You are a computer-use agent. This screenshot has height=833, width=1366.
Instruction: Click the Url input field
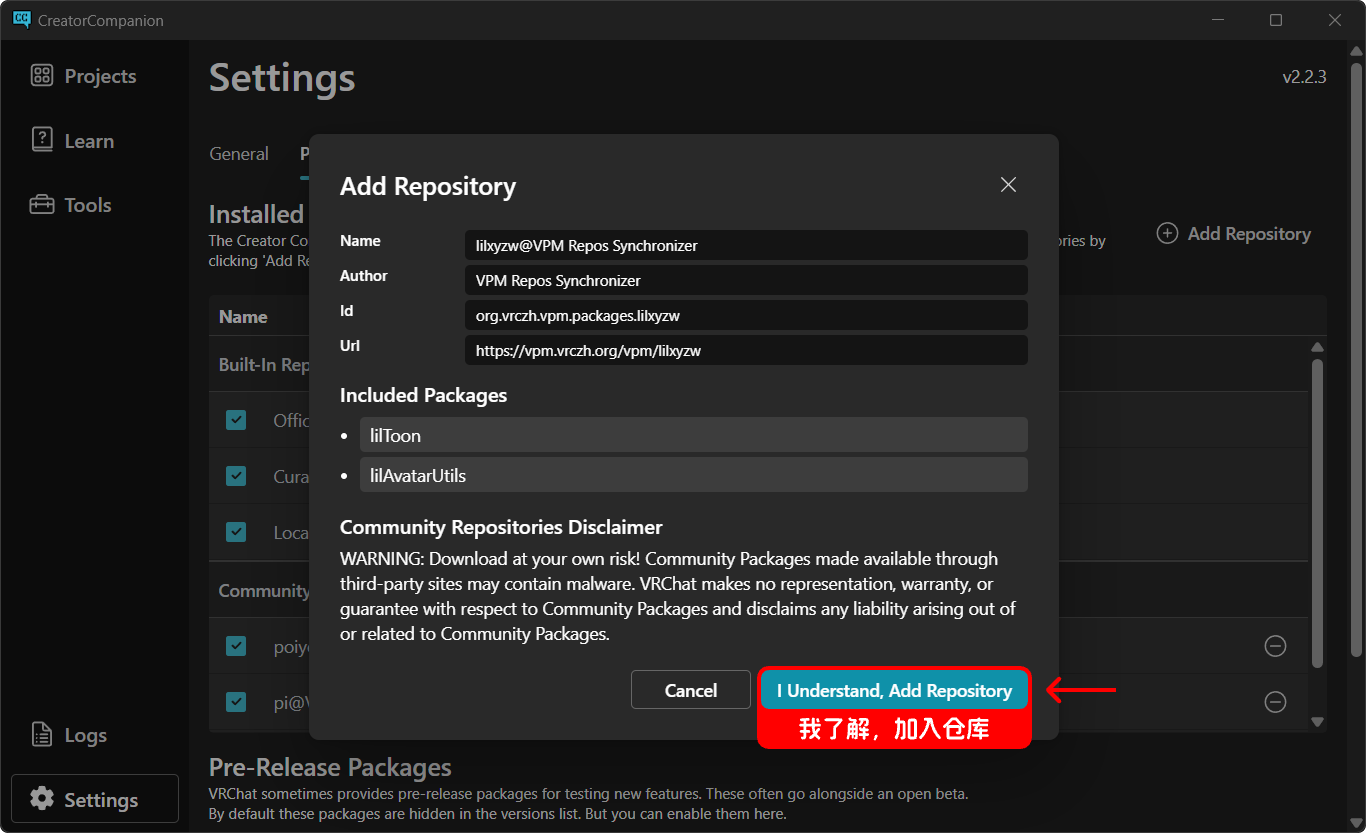pyautogui.click(x=745, y=350)
